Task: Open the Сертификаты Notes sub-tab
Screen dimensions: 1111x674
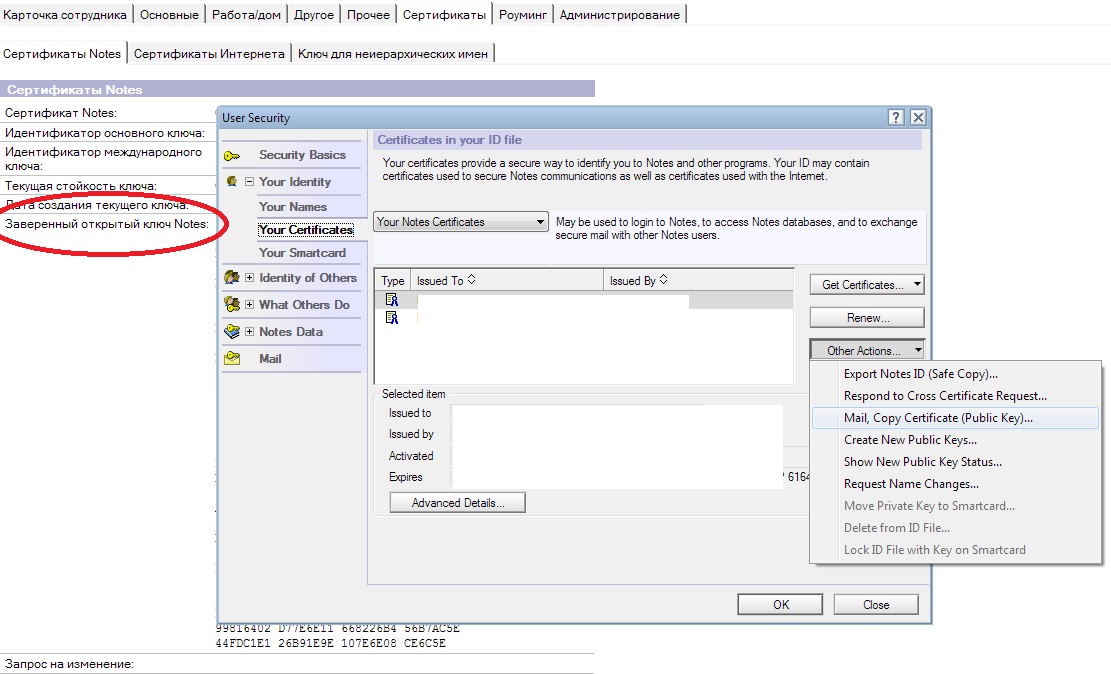Action: click(x=62, y=54)
